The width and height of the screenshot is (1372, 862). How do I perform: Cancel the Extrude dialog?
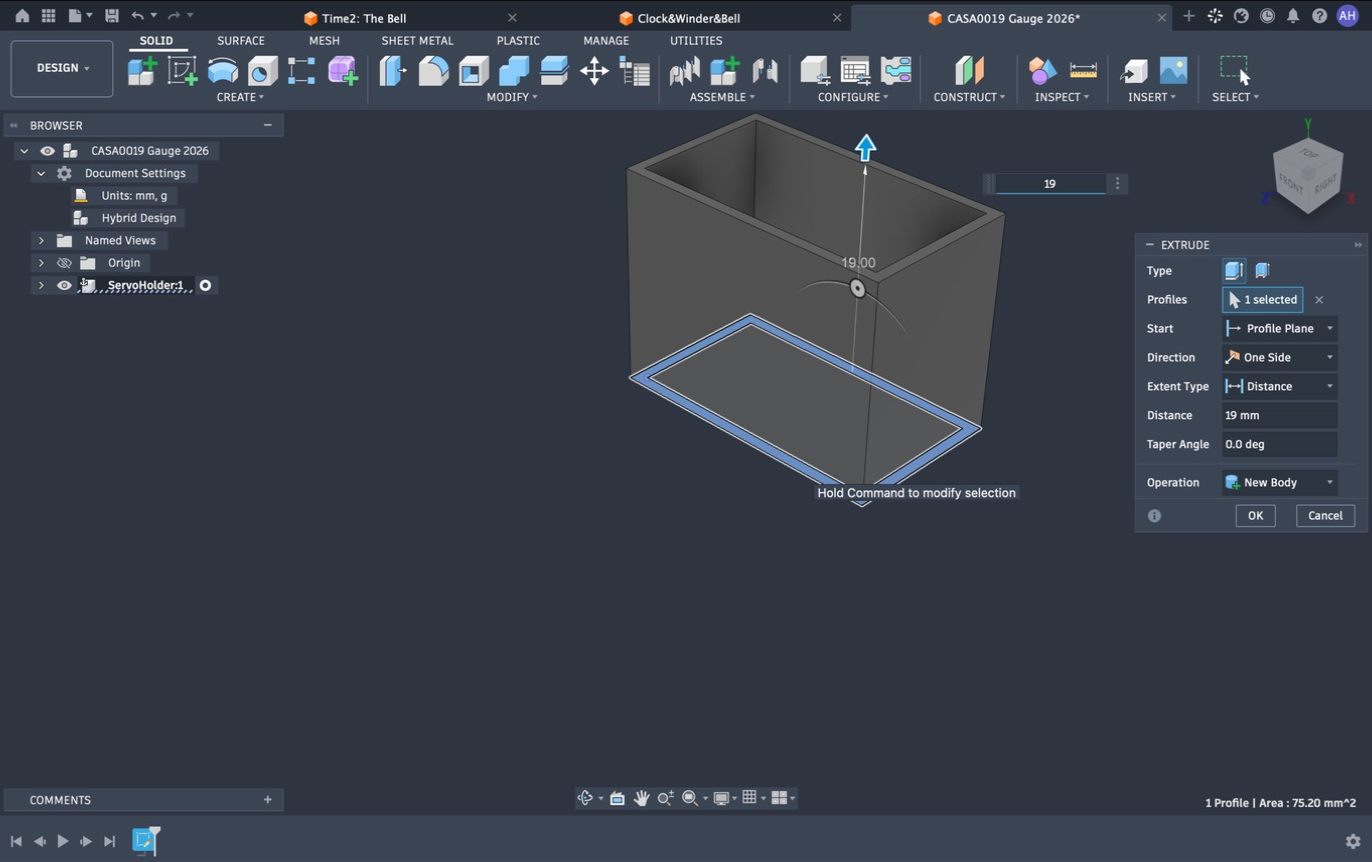(1325, 516)
